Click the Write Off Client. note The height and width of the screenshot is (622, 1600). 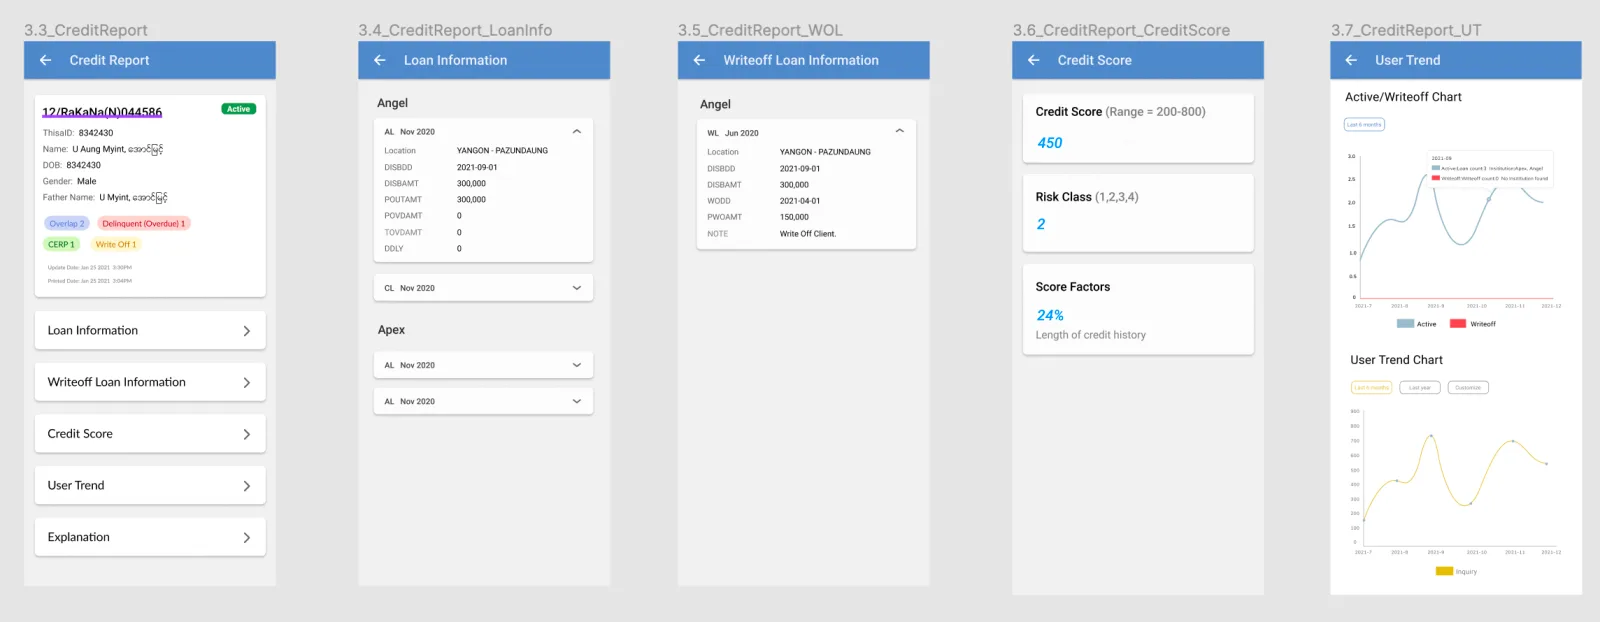click(x=808, y=234)
